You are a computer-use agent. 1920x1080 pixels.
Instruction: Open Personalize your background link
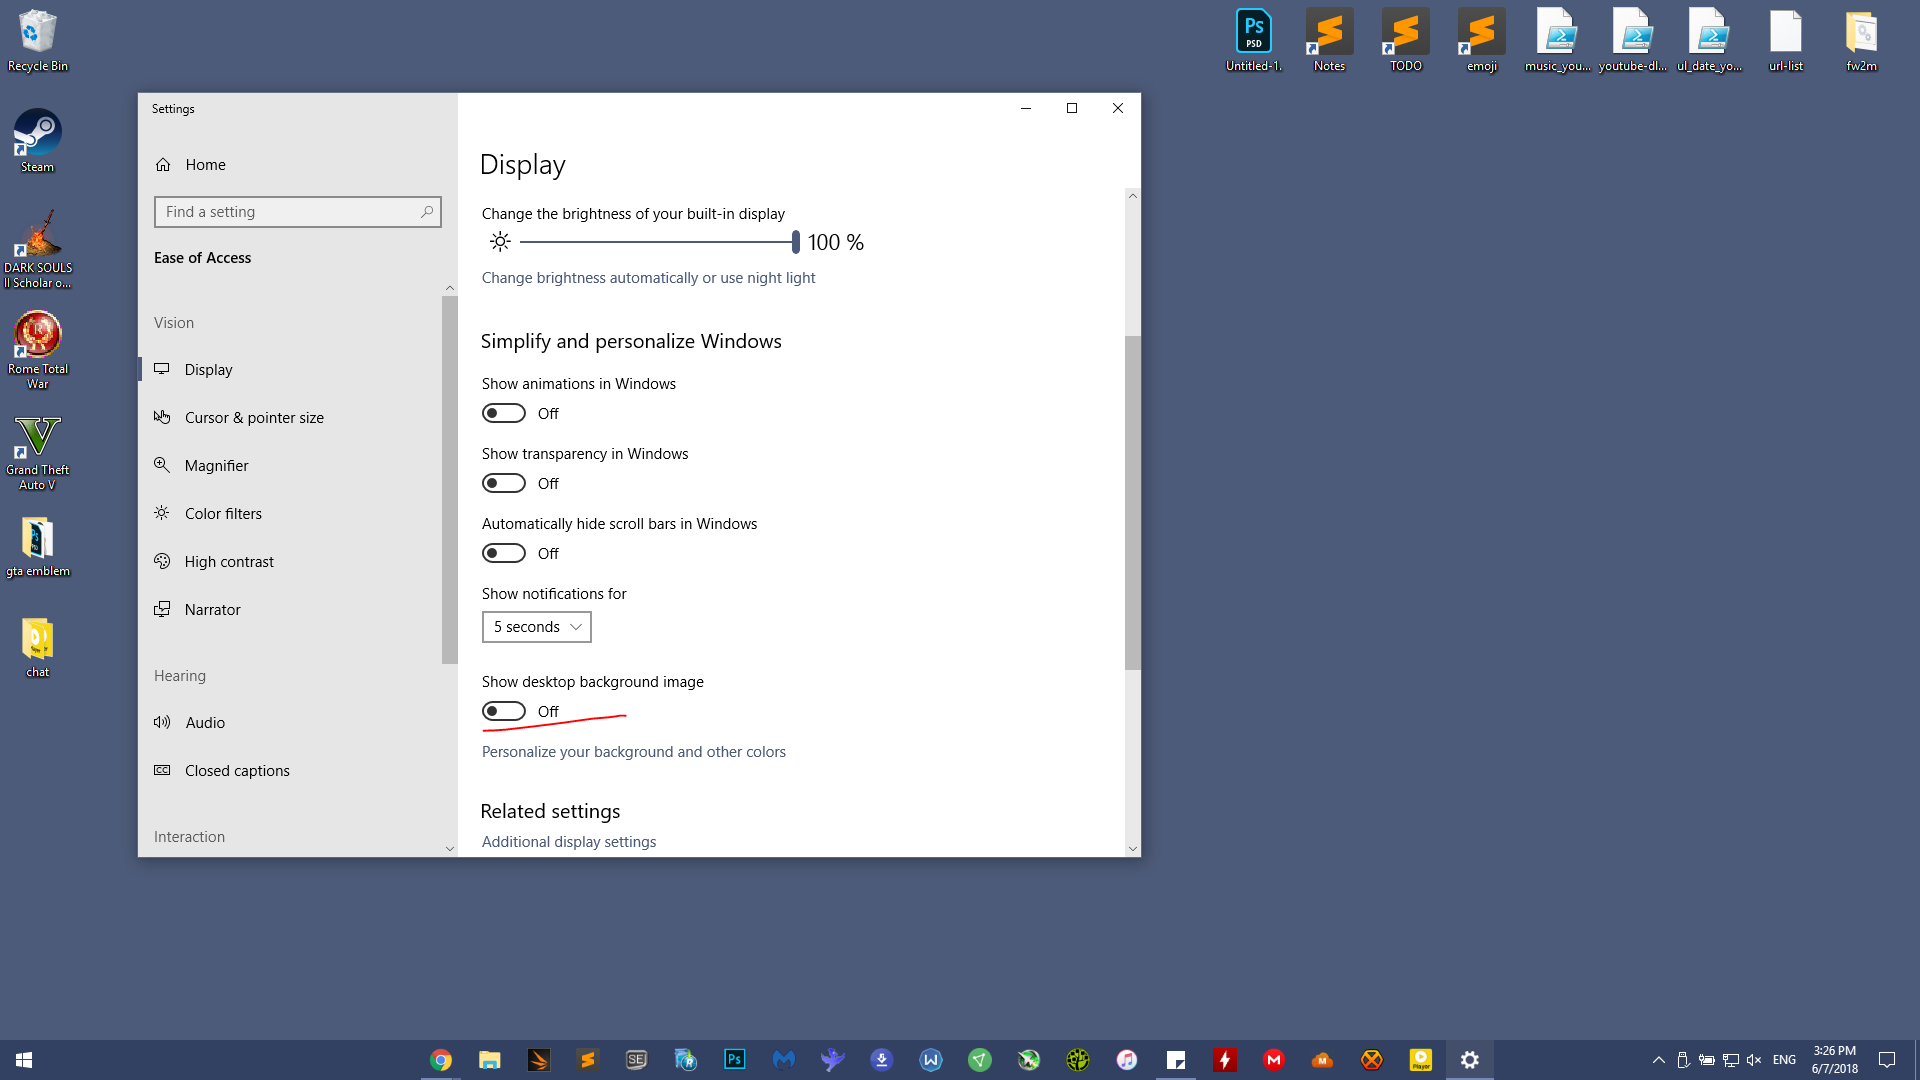coord(633,752)
